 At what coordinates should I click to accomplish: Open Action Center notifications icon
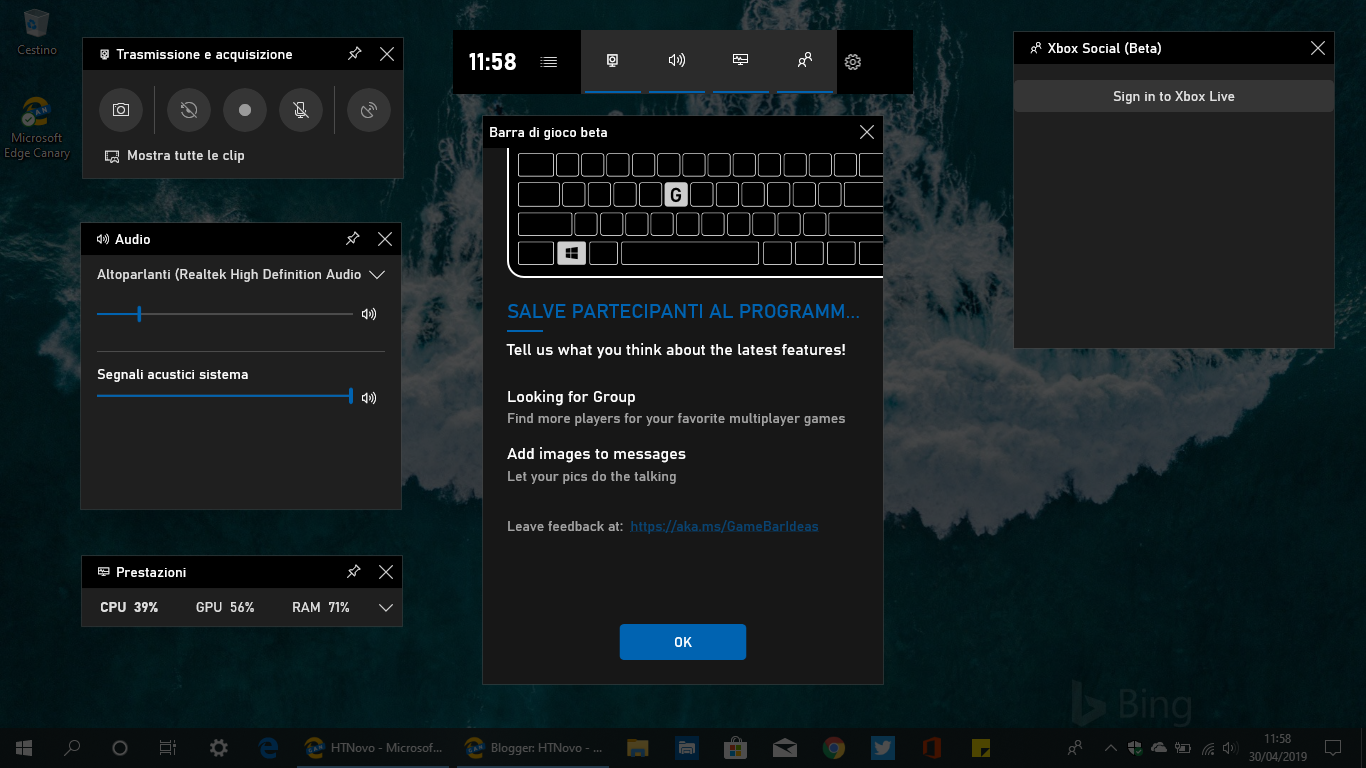pos(1333,748)
